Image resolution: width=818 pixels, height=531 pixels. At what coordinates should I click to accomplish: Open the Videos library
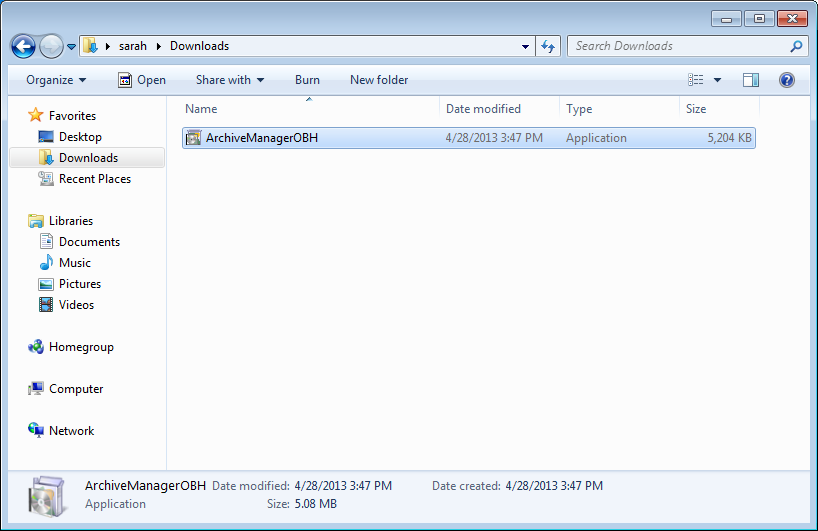coord(76,305)
